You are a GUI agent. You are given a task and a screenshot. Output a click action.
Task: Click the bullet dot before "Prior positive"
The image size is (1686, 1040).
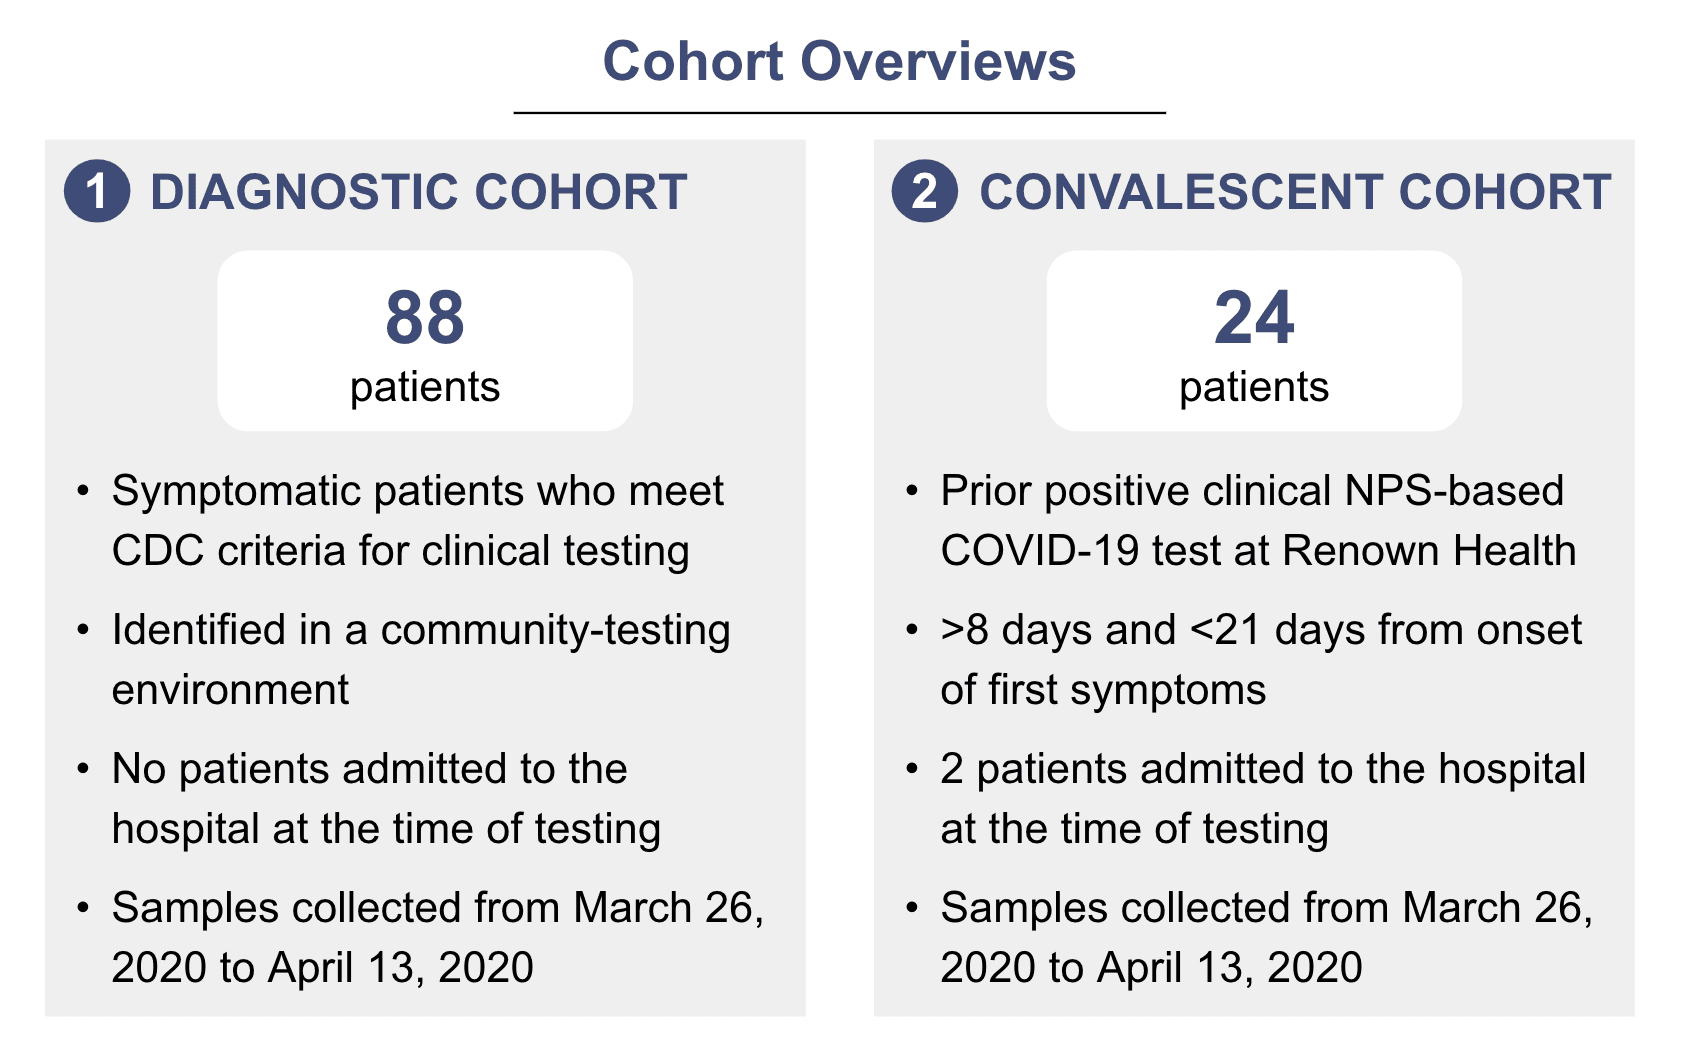pos(912,491)
